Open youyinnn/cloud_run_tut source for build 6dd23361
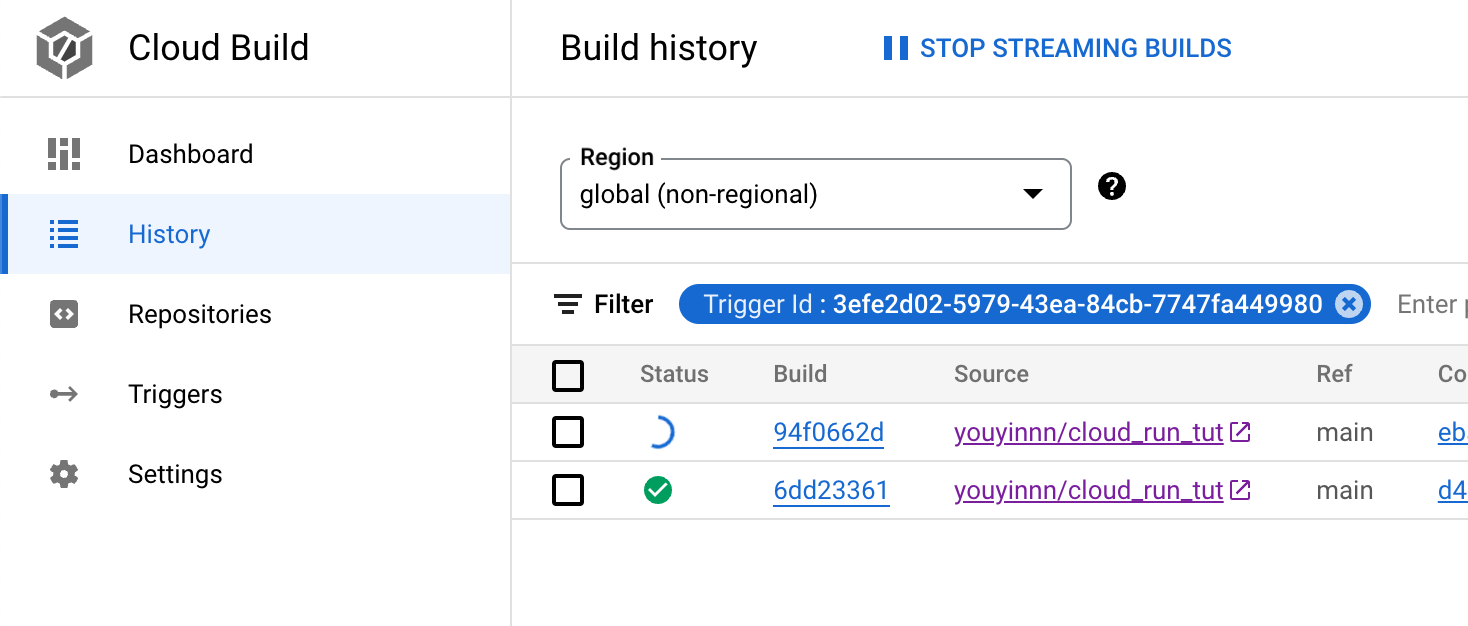 [1089, 491]
